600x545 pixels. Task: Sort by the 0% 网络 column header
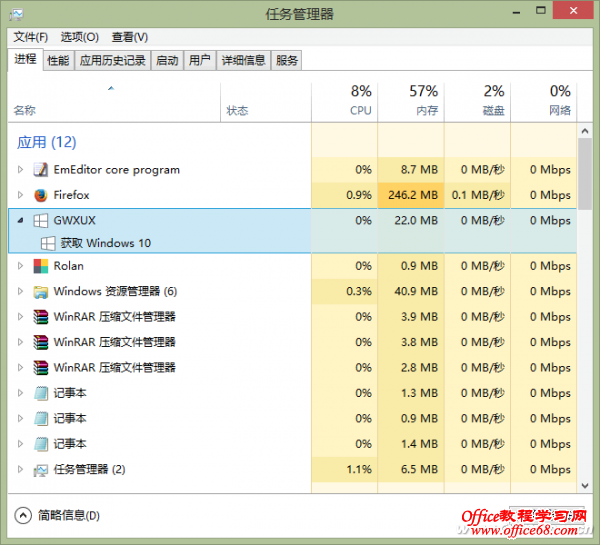click(544, 102)
